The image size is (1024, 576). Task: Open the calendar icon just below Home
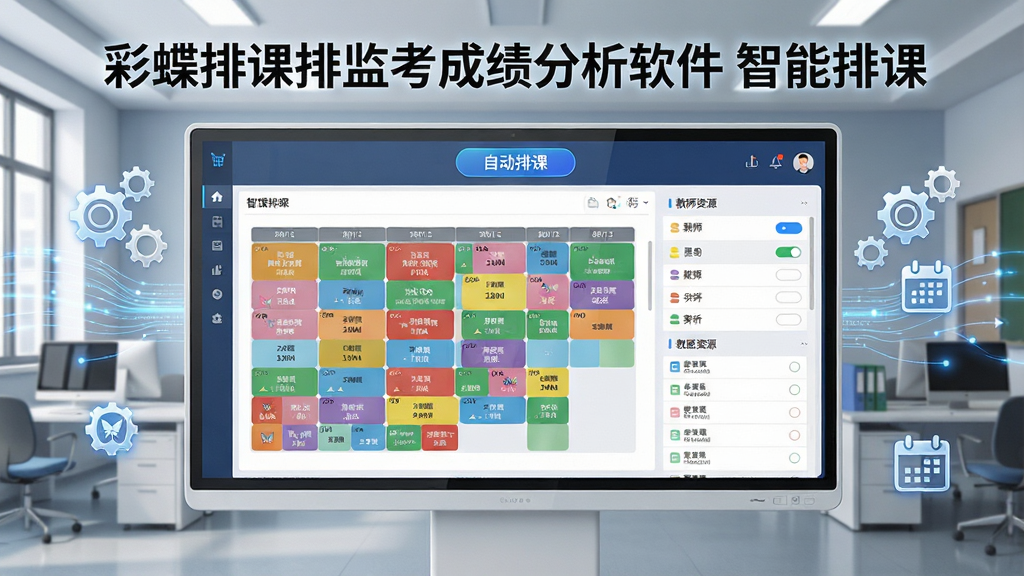click(217, 222)
